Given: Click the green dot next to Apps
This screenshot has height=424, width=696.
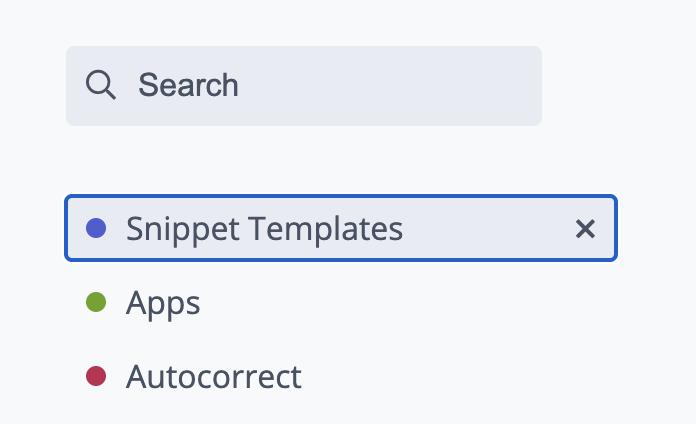Looking at the screenshot, I should point(96,302).
